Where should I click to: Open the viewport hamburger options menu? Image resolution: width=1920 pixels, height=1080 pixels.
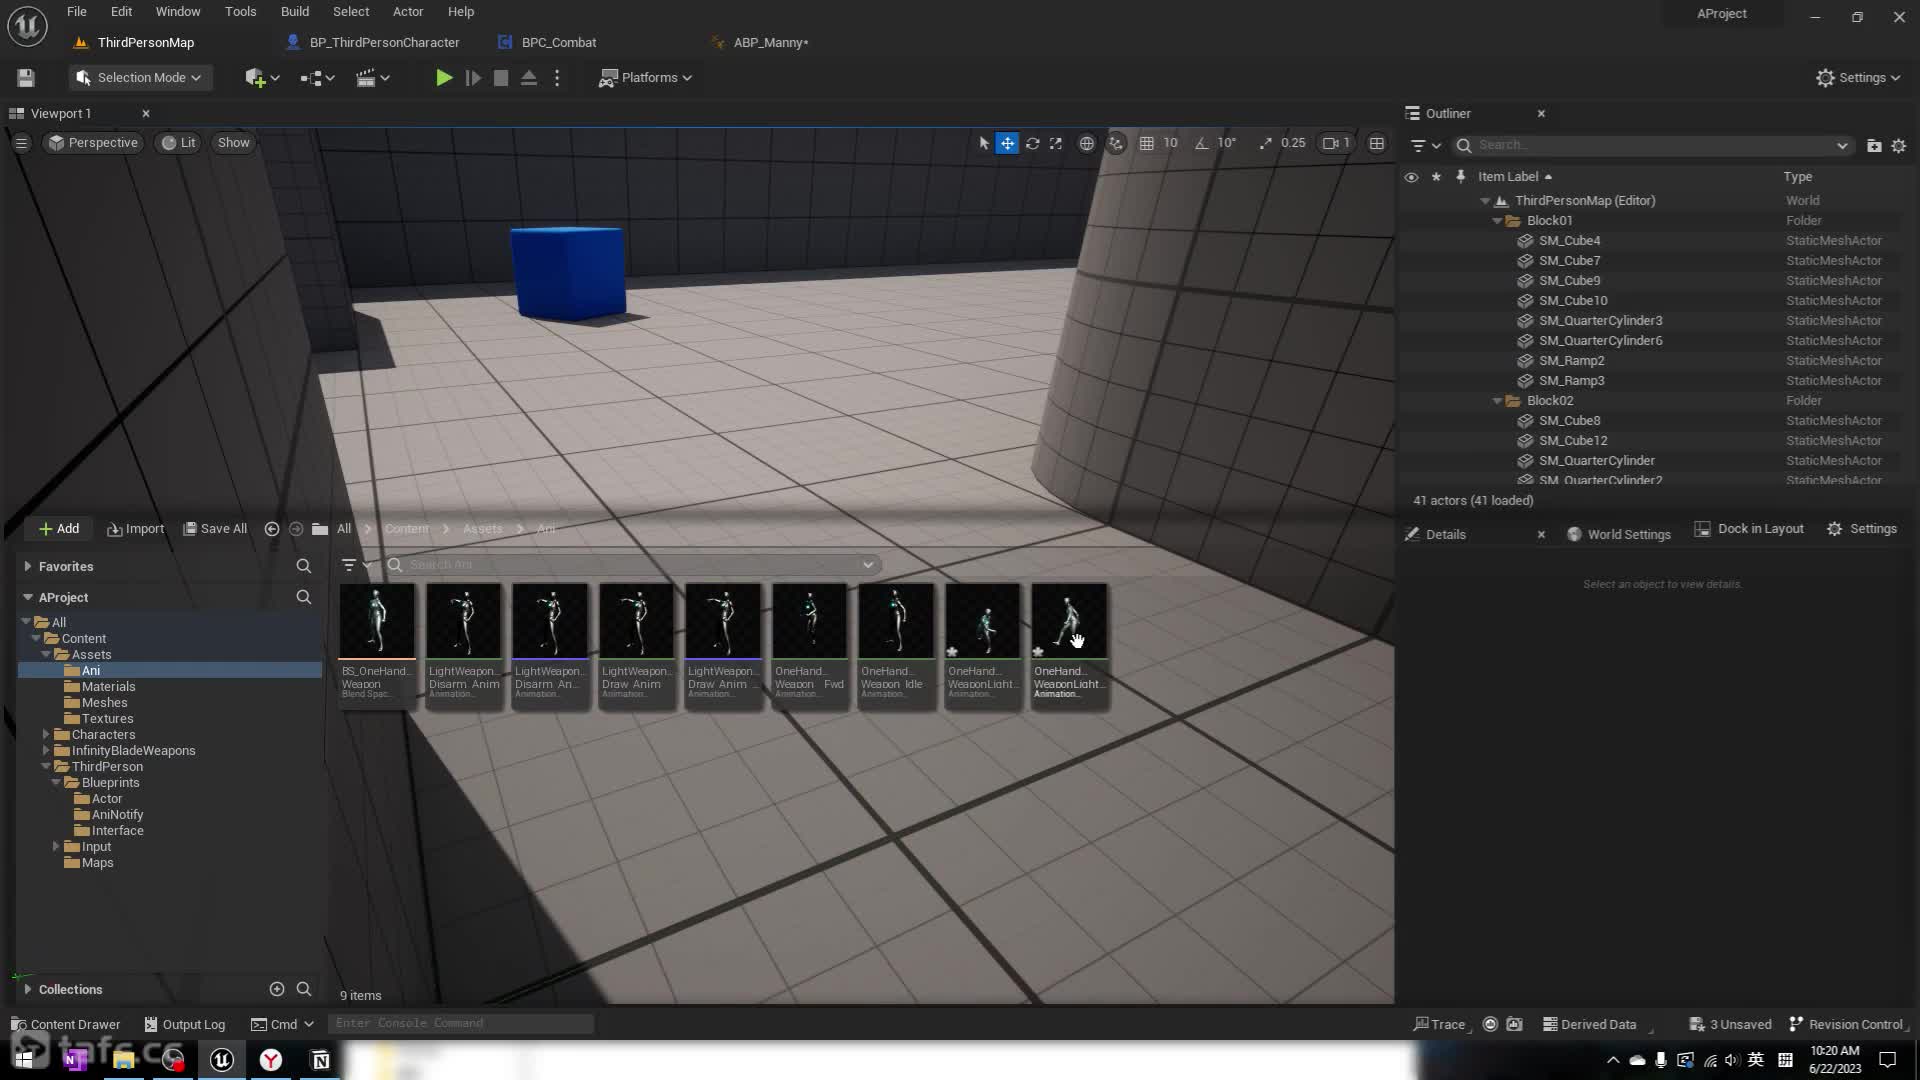tap(21, 143)
